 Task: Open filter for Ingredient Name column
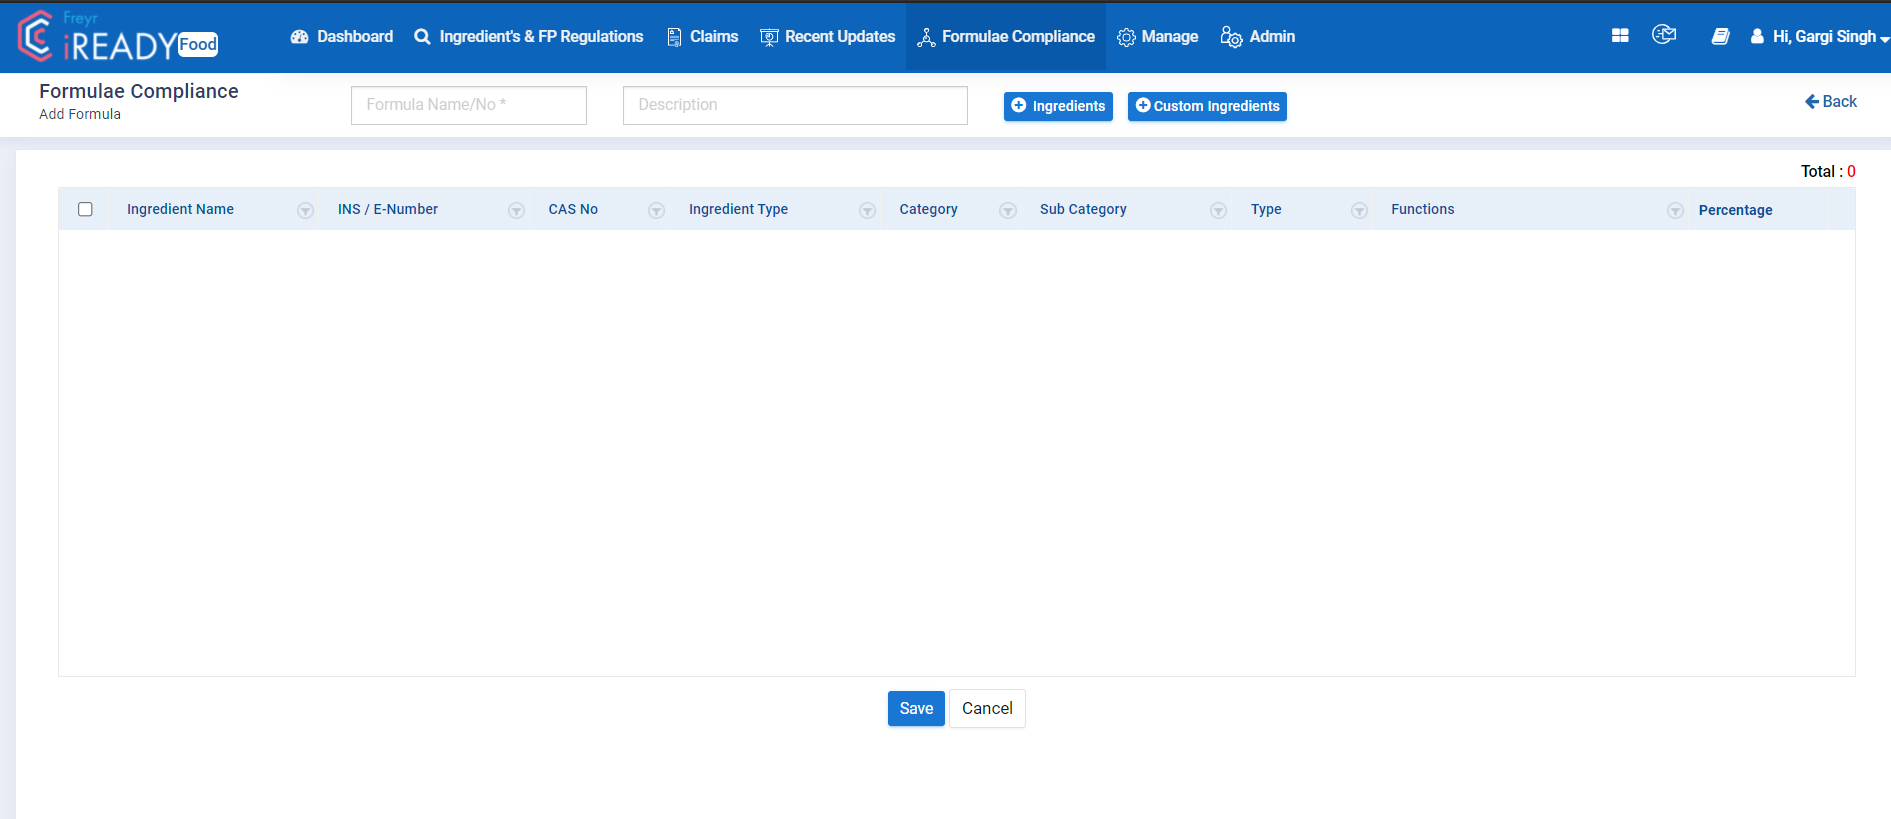coord(305,210)
